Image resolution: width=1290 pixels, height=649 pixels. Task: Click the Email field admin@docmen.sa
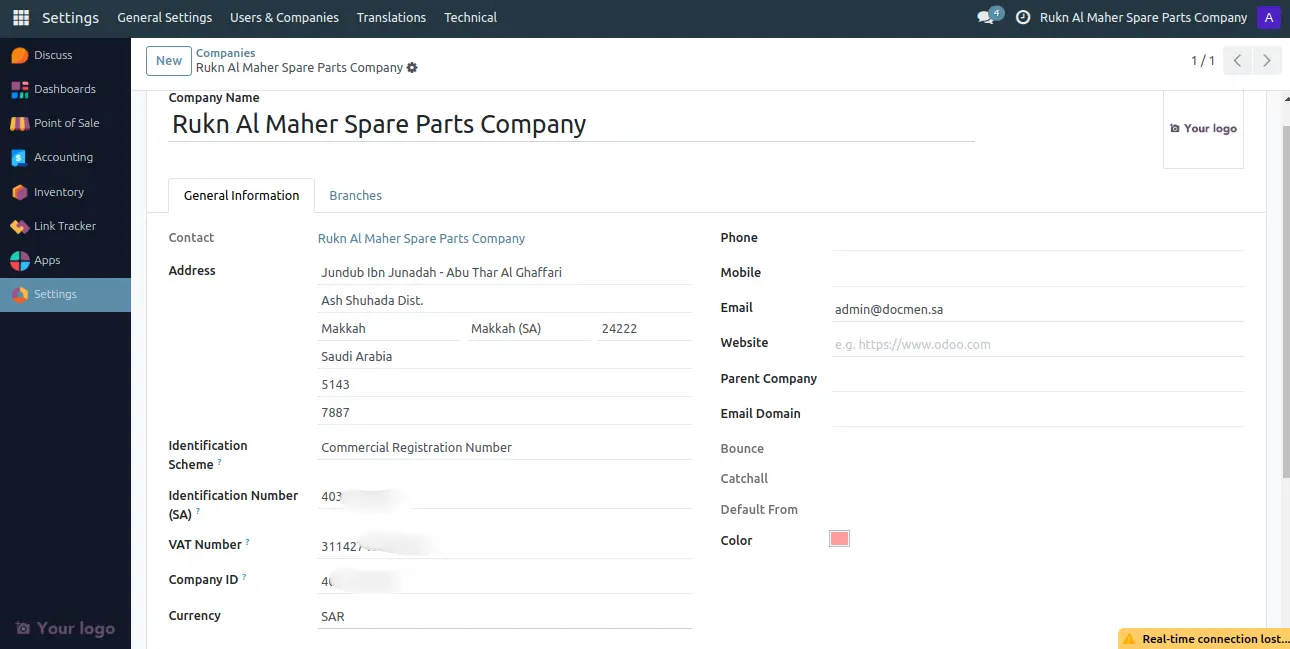pyautogui.click(x=1037, y=309)
